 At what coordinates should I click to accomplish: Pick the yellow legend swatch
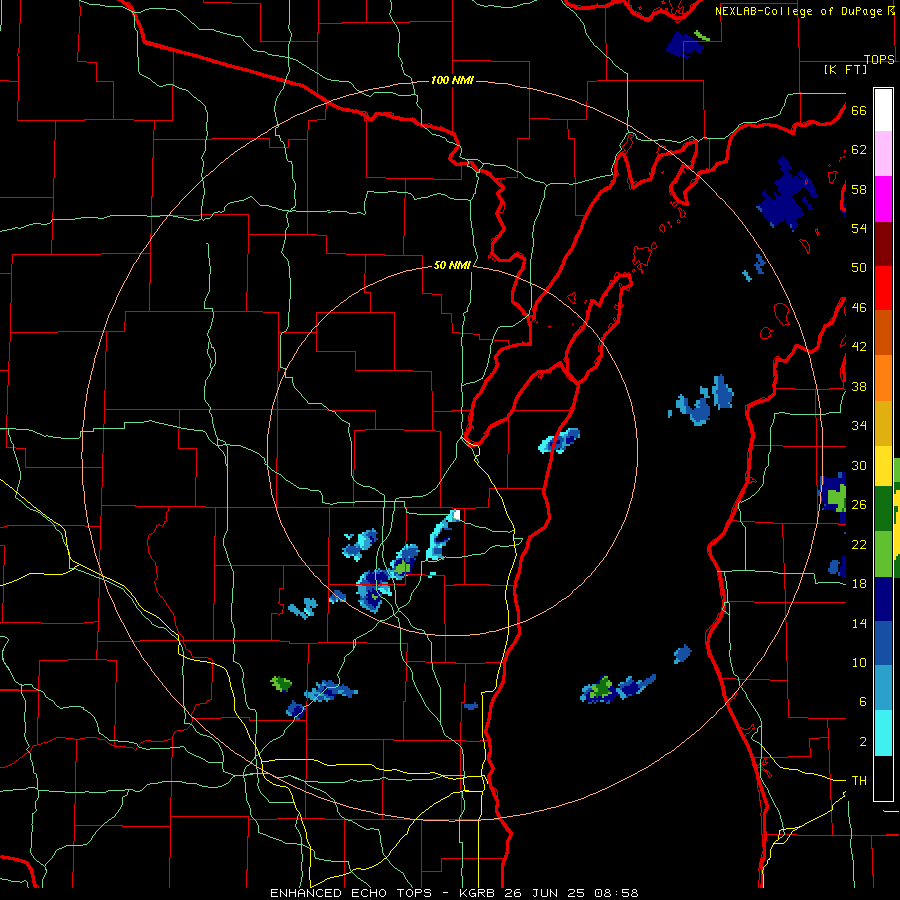click(x=883, y=465)
